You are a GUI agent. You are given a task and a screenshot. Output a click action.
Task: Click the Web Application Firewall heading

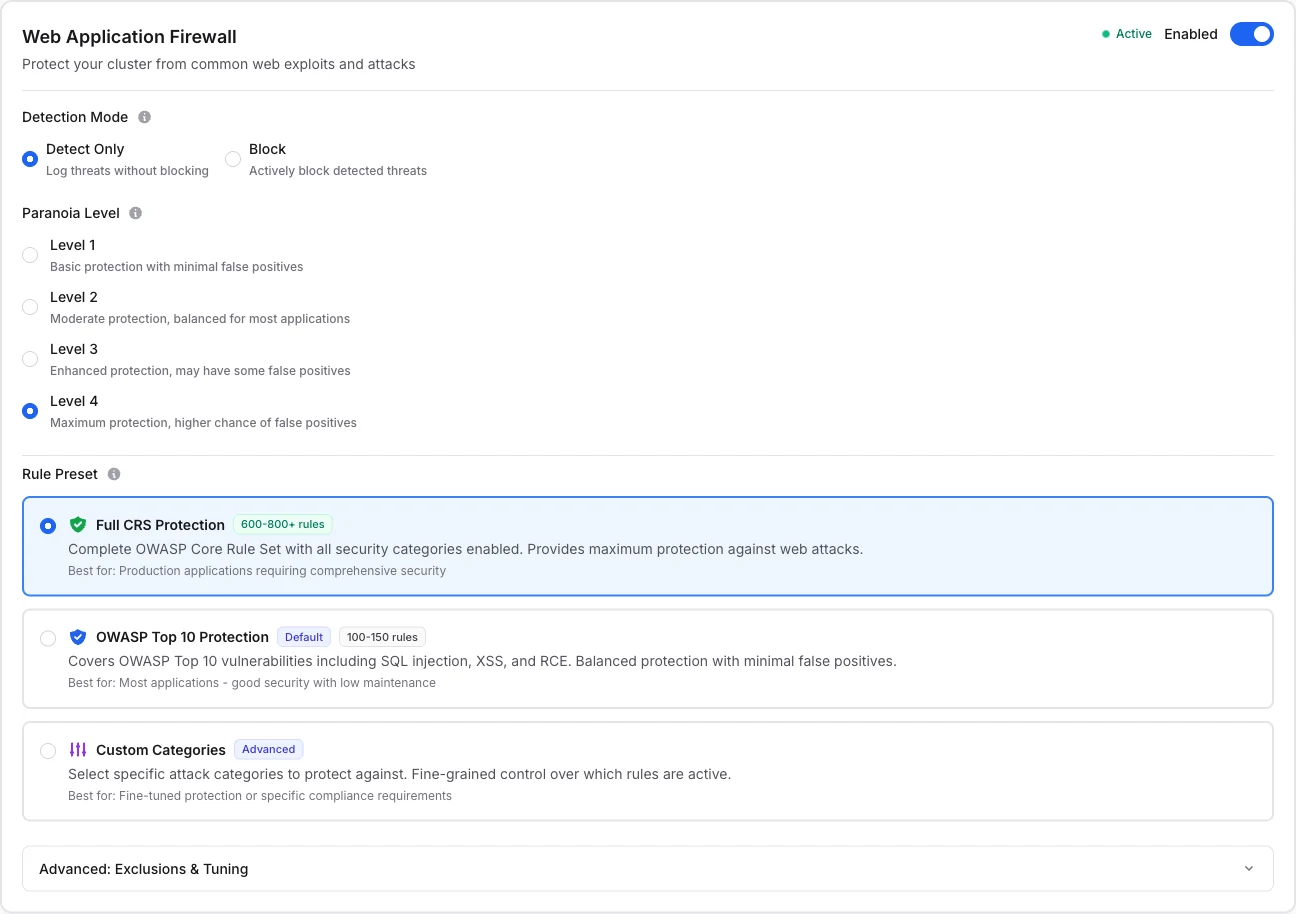tap(130, 37)
